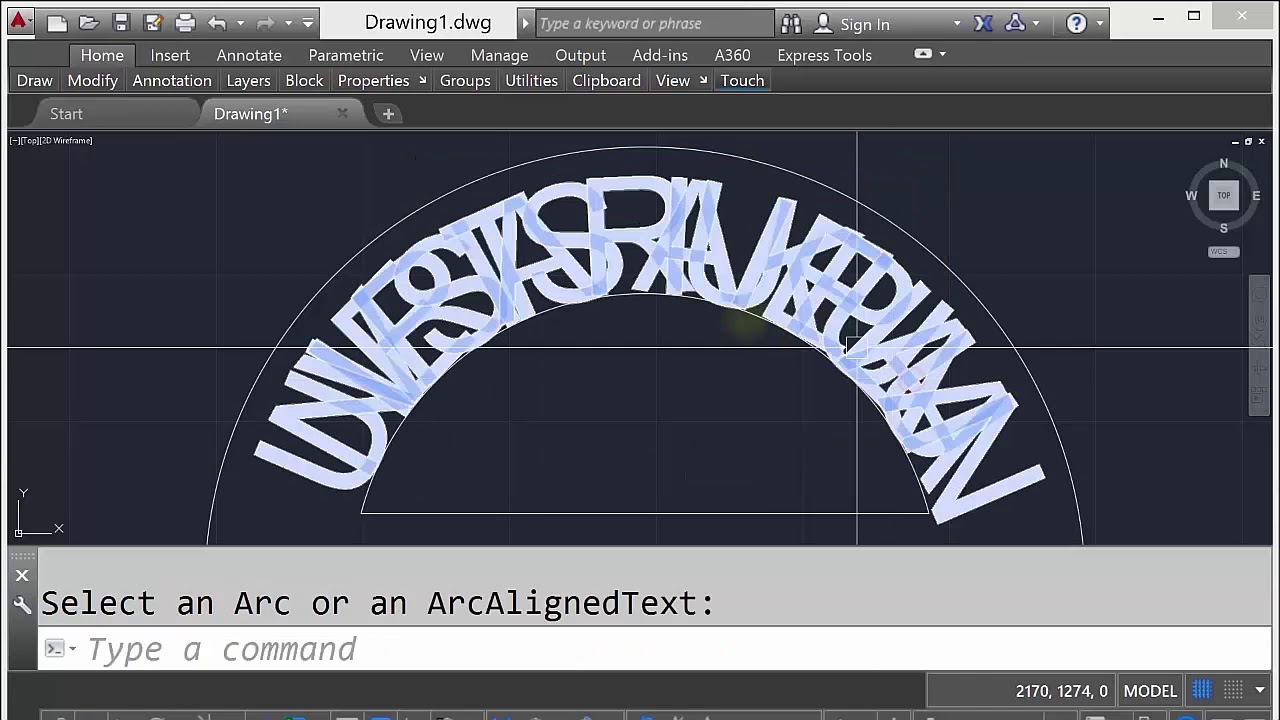Click the W compass direction on ViewCube

1191,196
